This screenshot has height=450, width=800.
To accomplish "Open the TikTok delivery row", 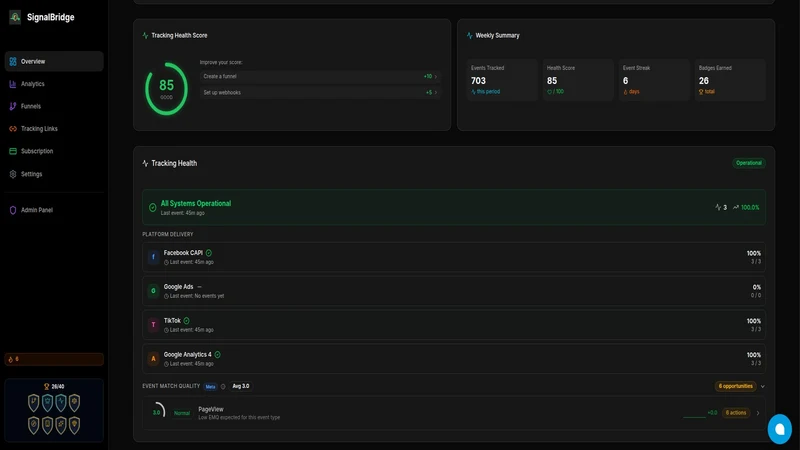I will 454,324.
